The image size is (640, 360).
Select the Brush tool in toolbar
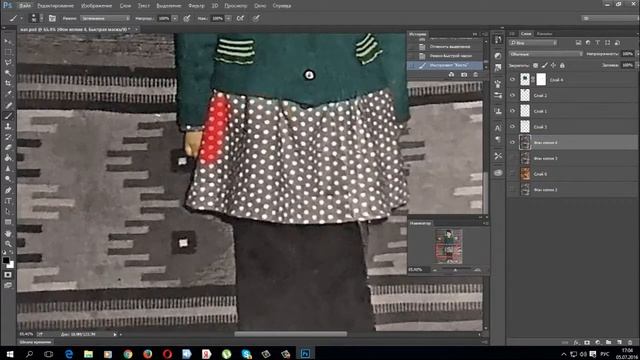8,116
